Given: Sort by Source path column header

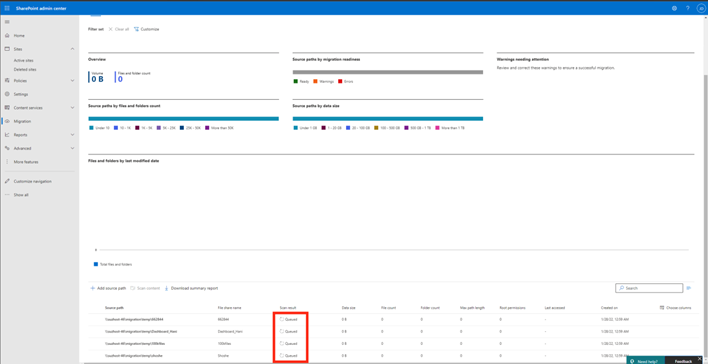Looking at the screenshot, I should 114,308.
